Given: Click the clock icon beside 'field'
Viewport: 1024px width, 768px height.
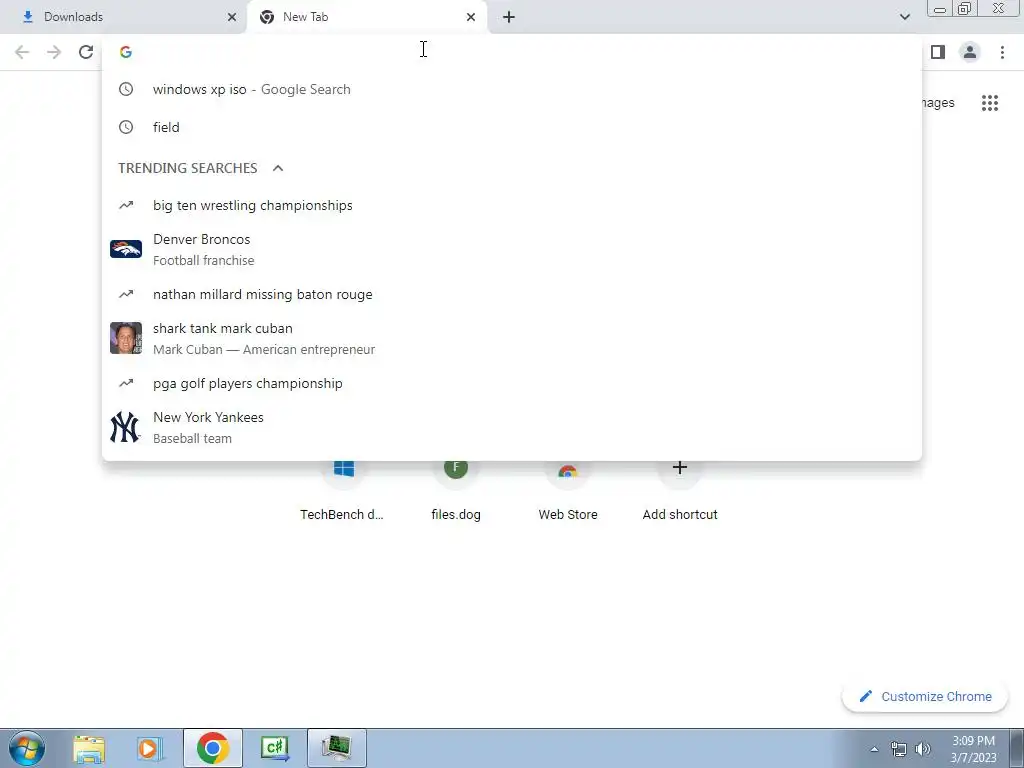Looking at the screenshot, I should [x=126, y=127].
